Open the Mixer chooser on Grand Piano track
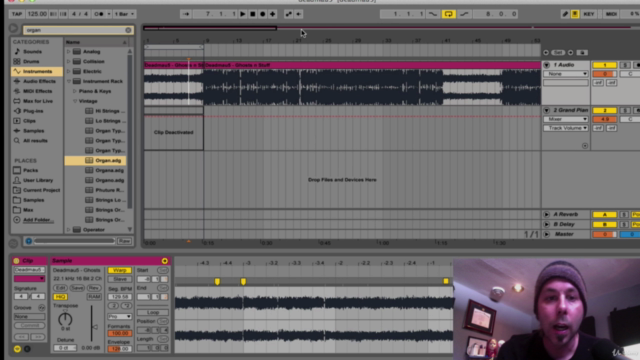The image size is (640, 360). tap(565, 119)
